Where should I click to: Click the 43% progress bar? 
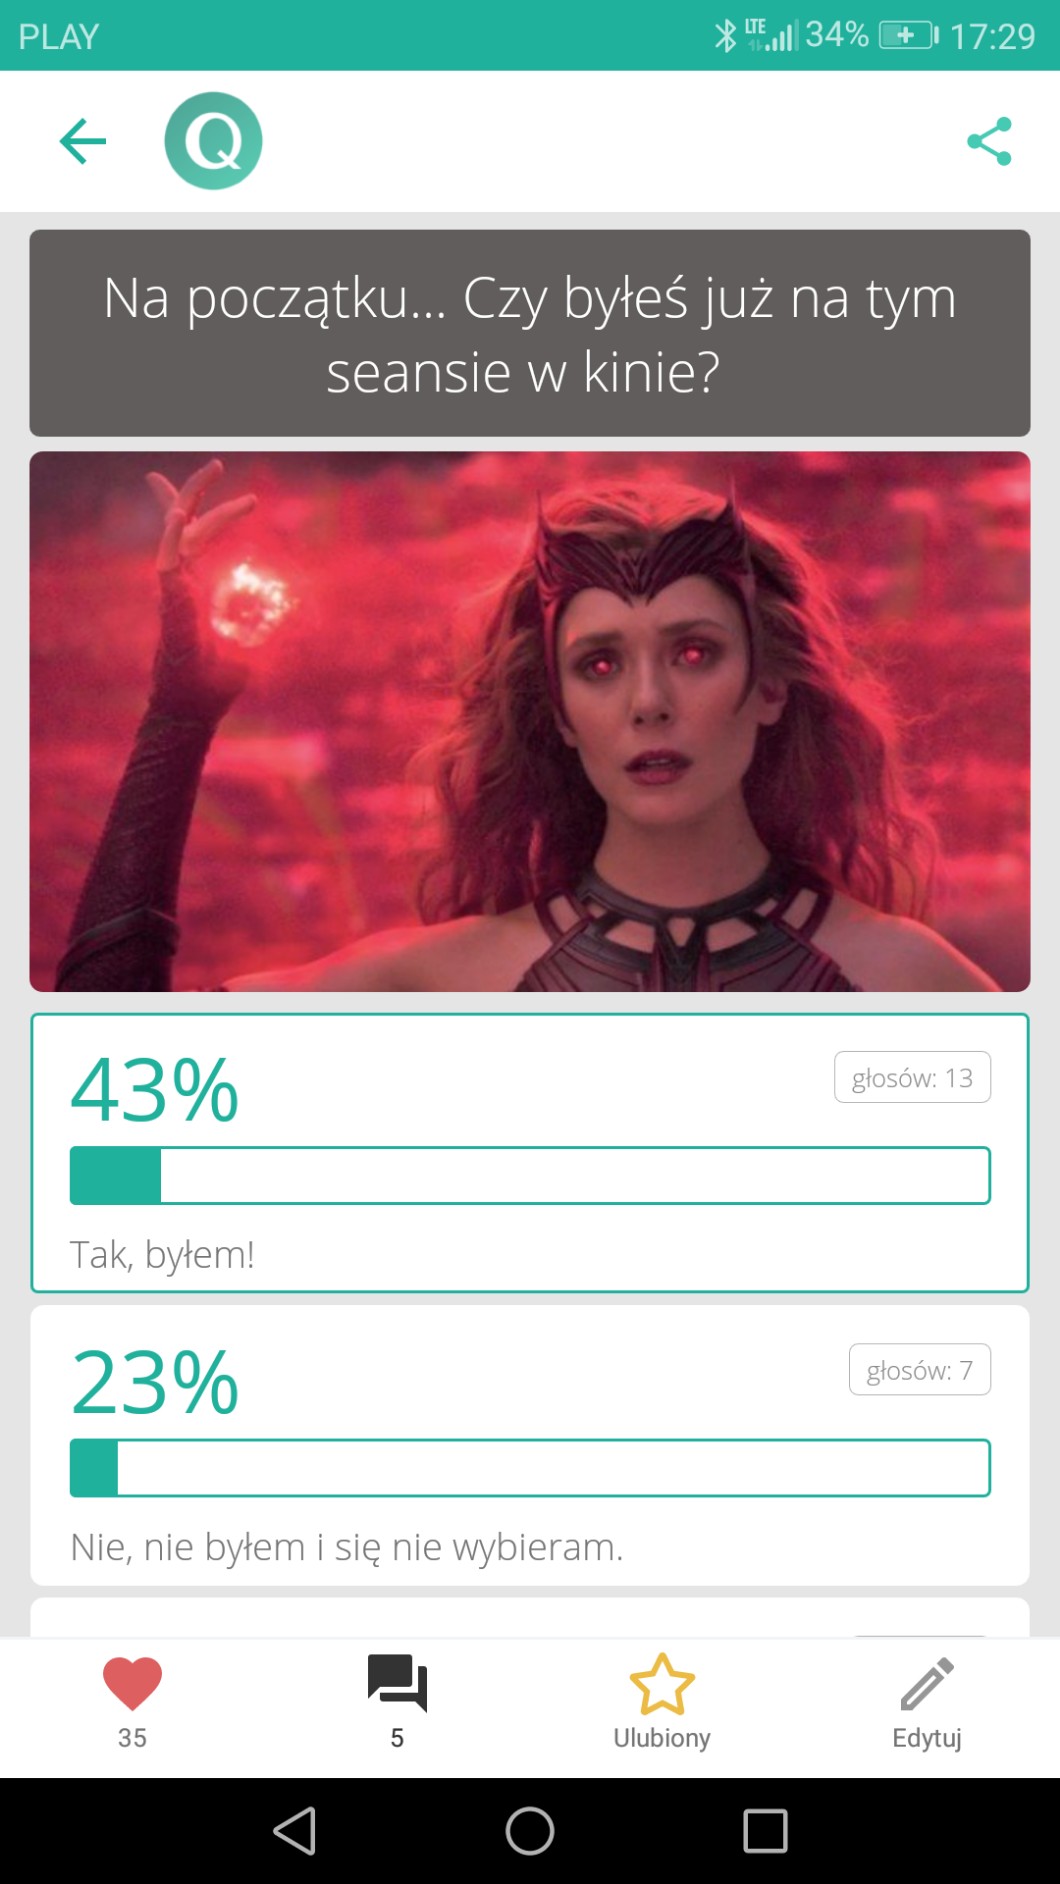pyautogui.click(x=530, y=1176)
